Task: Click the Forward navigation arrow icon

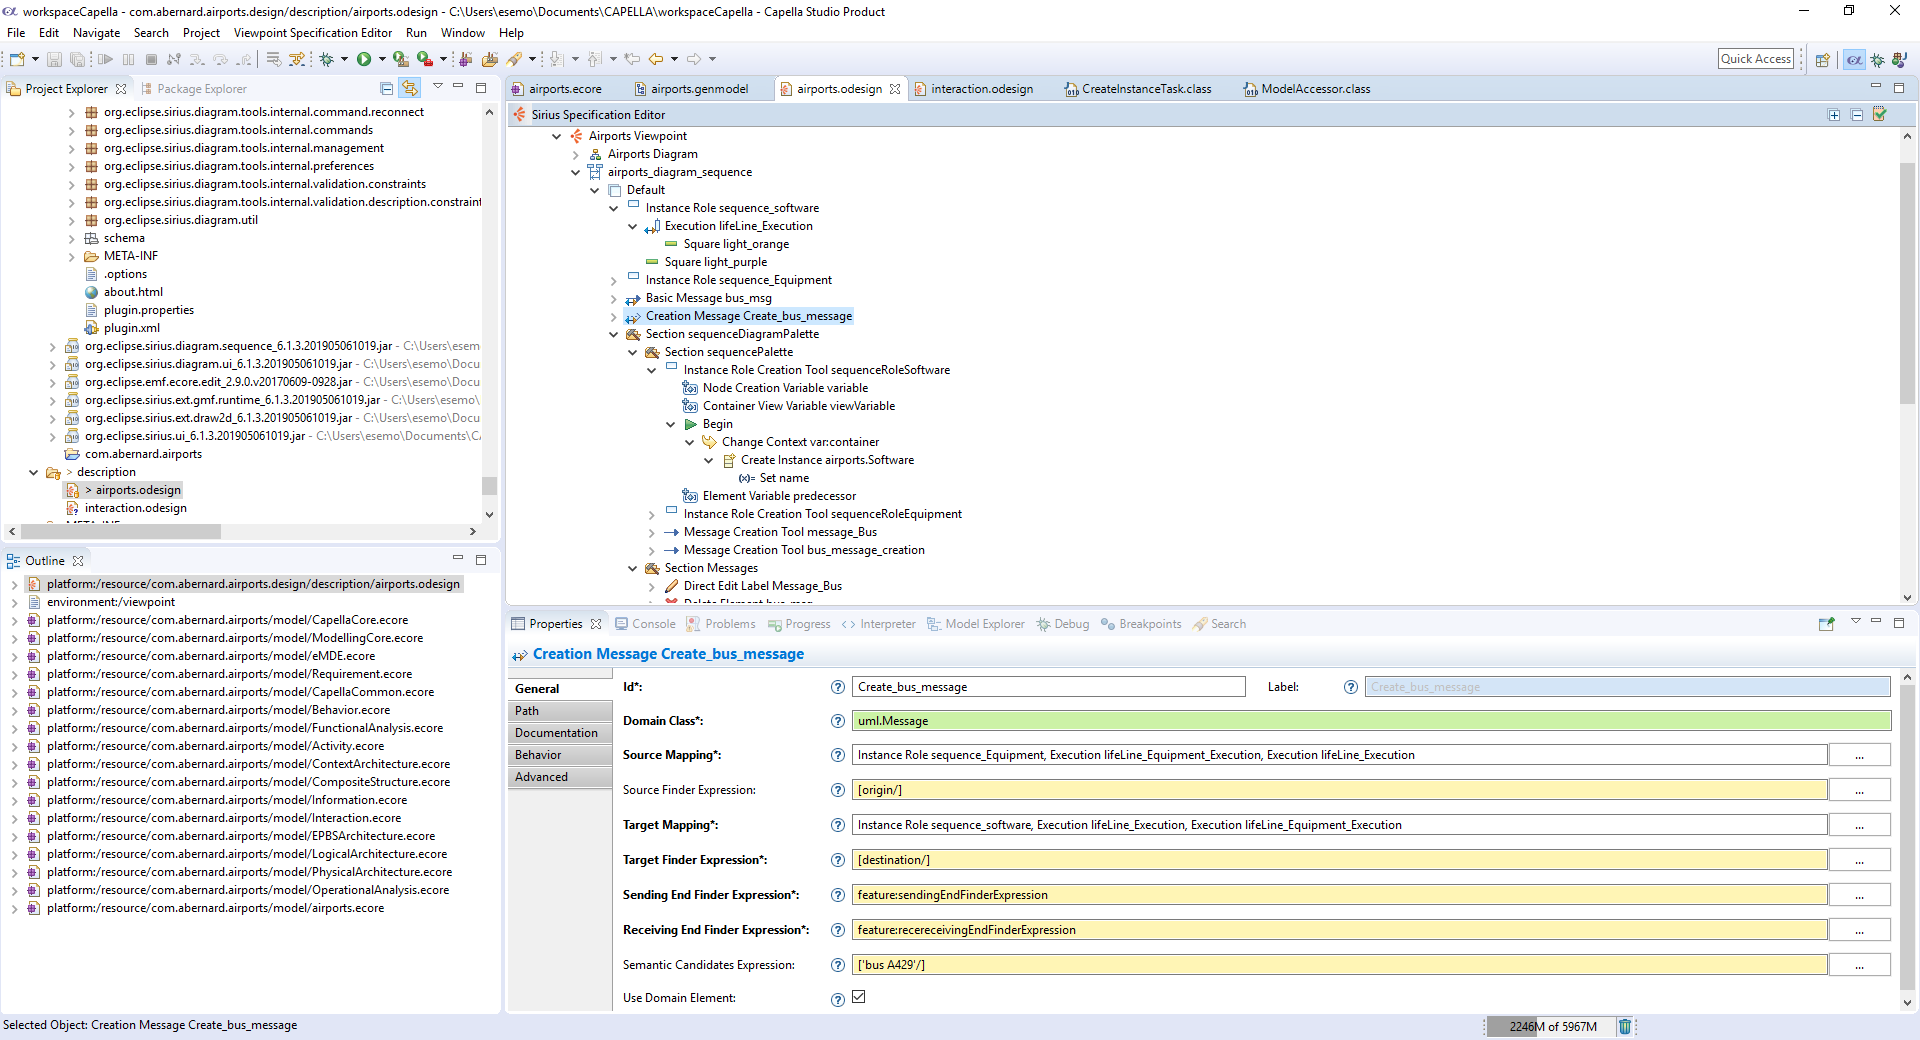Action: 694,60
